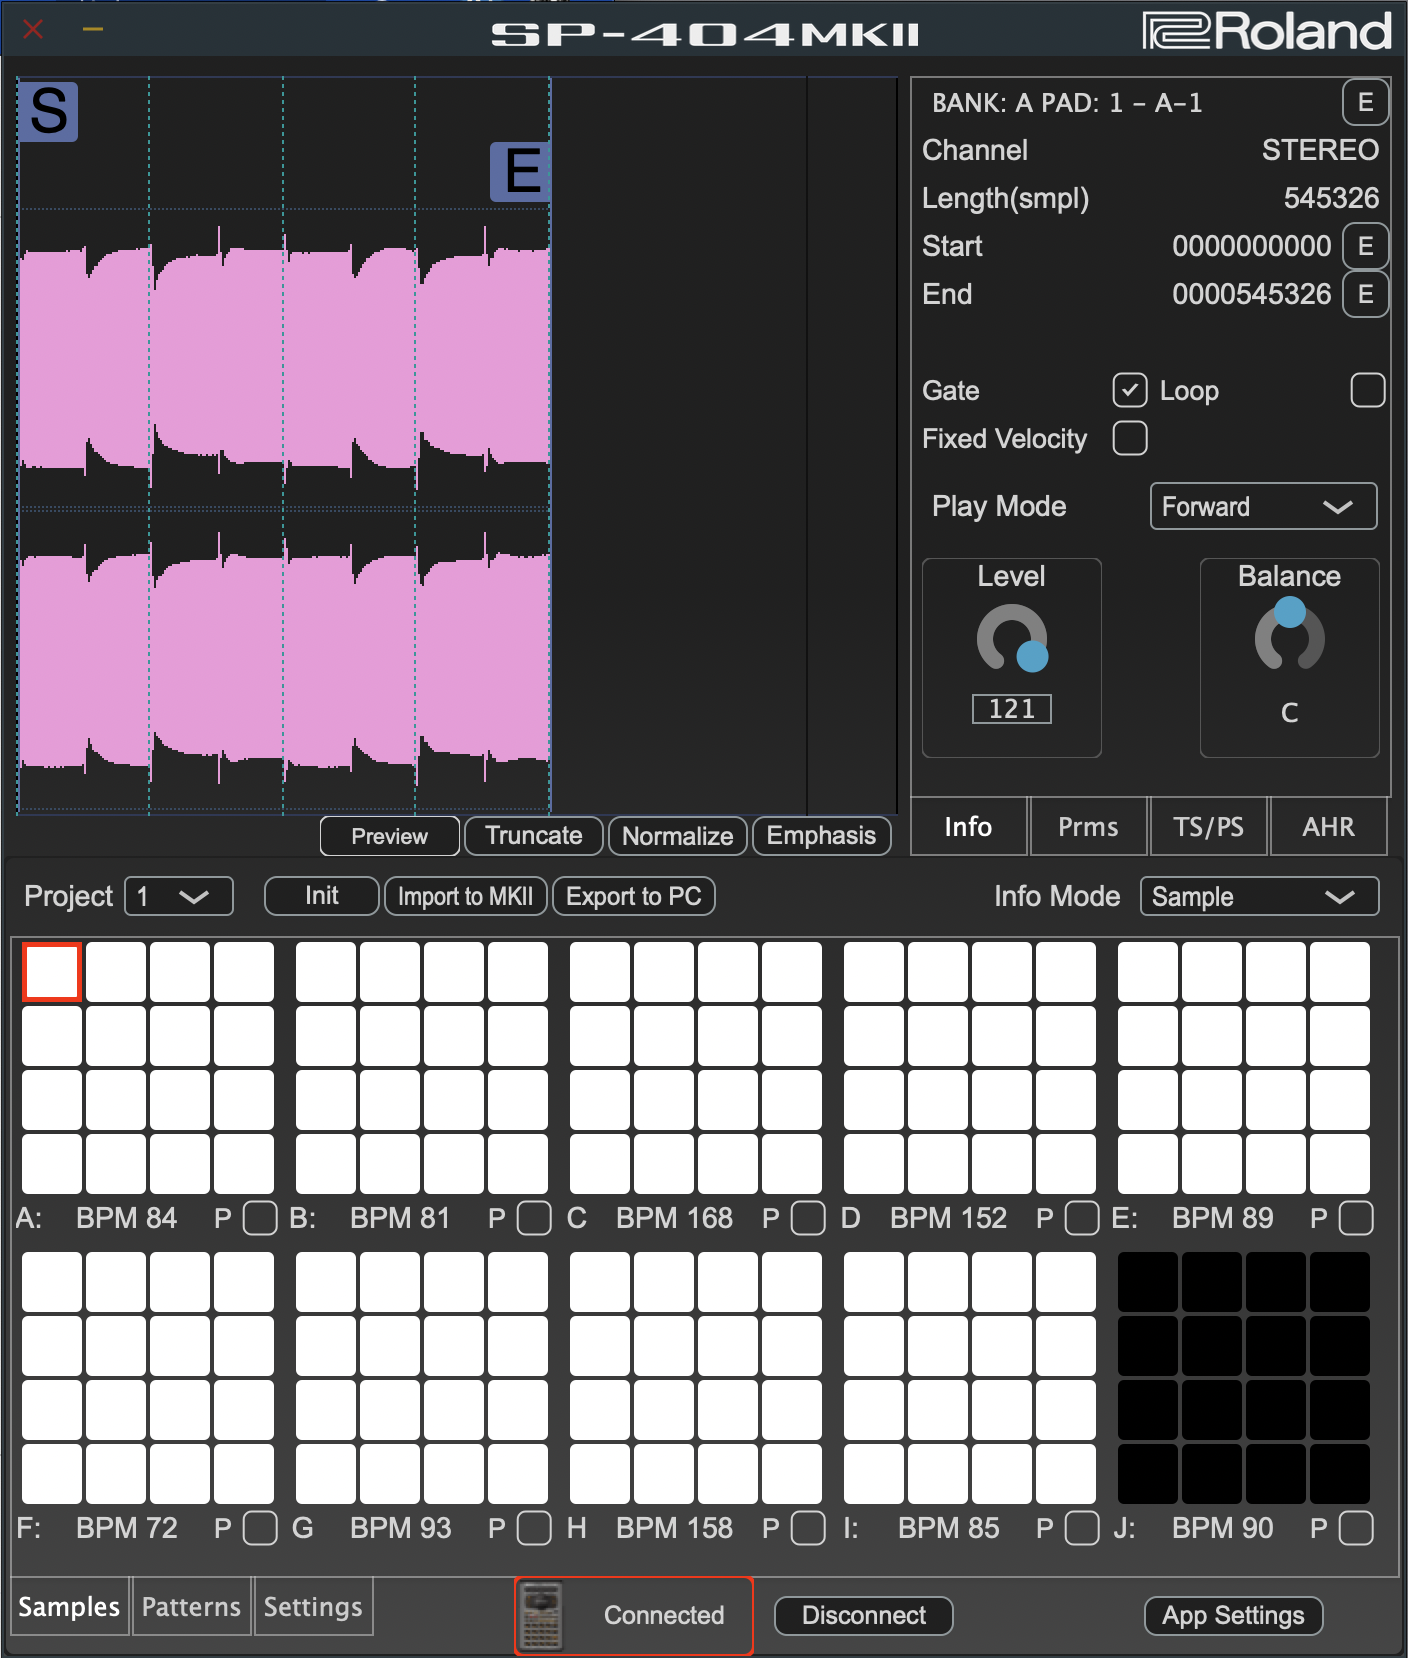Check the P box for bank H
The width and height of the screenshot is (1408, 1658).
(808, 1528)
